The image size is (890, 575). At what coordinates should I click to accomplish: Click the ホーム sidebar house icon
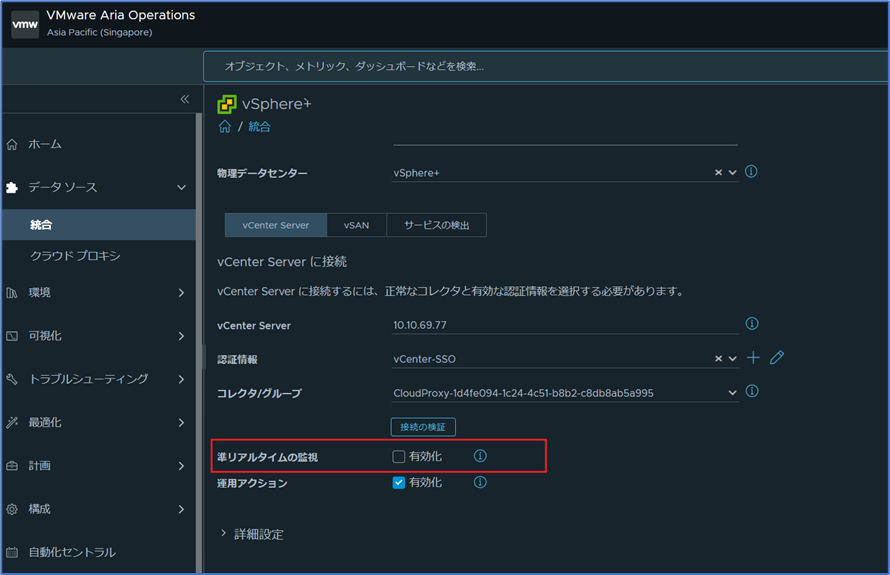(x=12, y=145)
